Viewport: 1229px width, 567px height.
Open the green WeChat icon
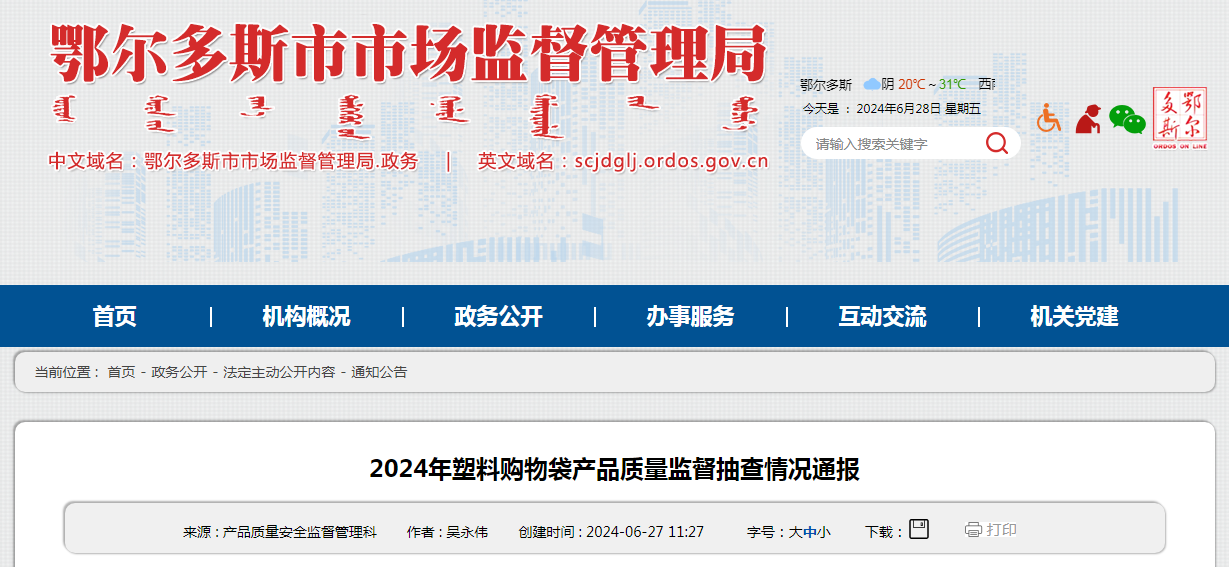(1127, 120)
